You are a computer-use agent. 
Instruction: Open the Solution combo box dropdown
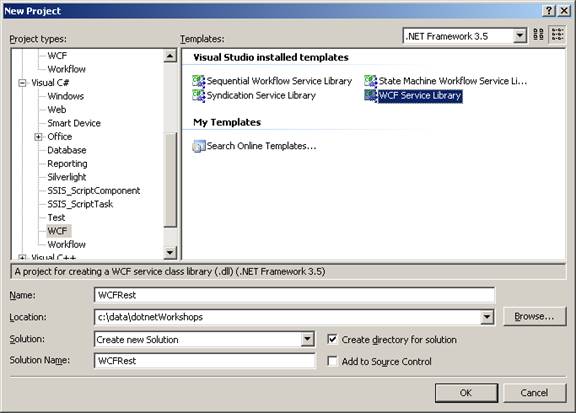click(x=307, y=339)
